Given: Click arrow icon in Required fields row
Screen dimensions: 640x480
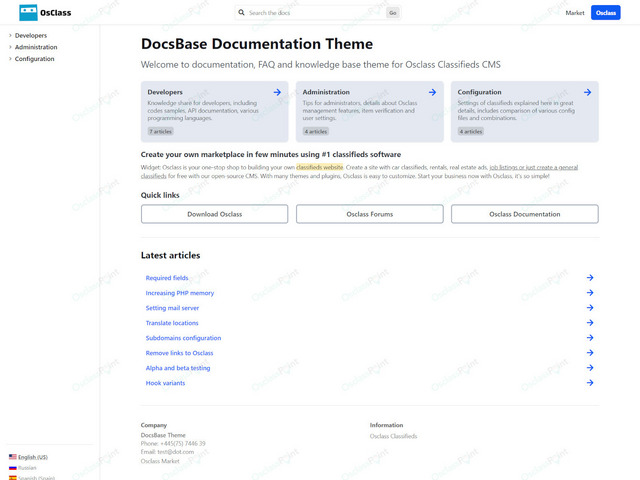Looking at the screenshot, I should coord(590,278).
